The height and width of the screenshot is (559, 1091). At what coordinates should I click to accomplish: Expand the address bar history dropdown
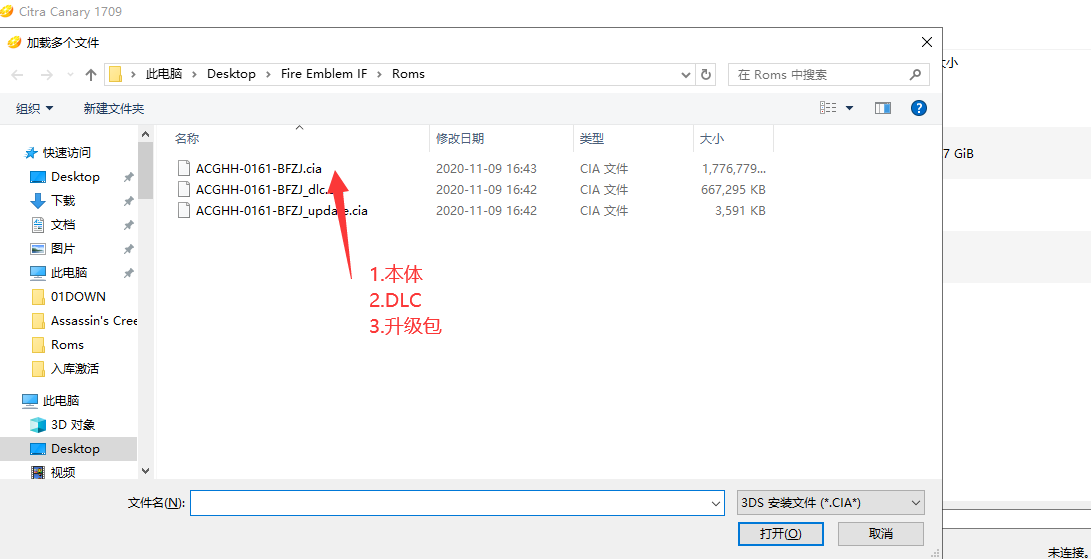[x=685, y=74]
